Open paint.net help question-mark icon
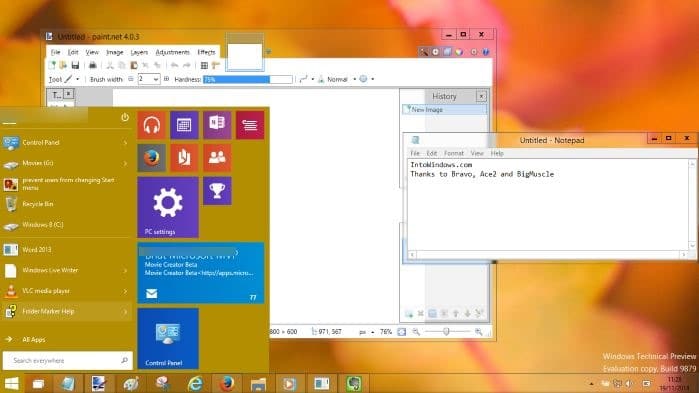 pos(486,52)
